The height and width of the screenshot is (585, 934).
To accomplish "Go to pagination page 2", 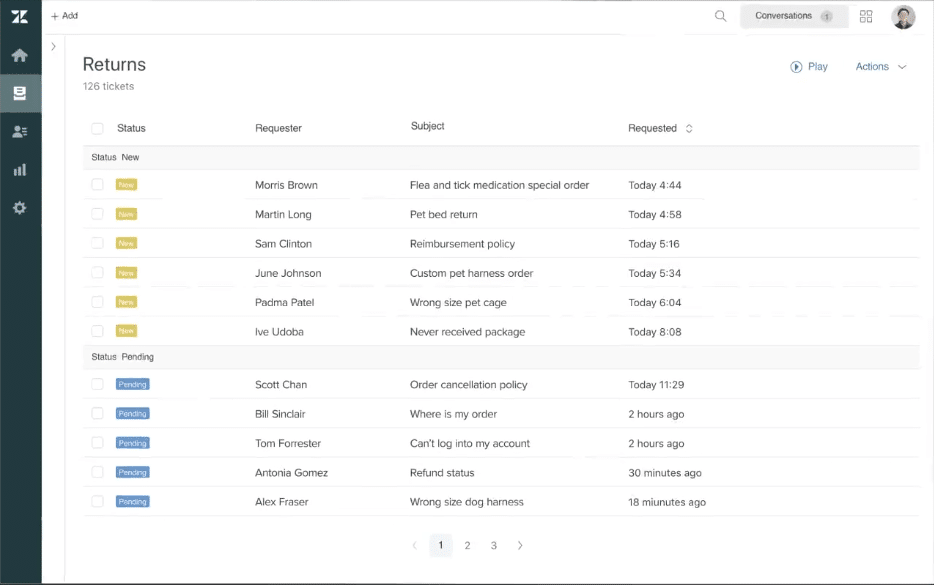I will pos(467,545).
